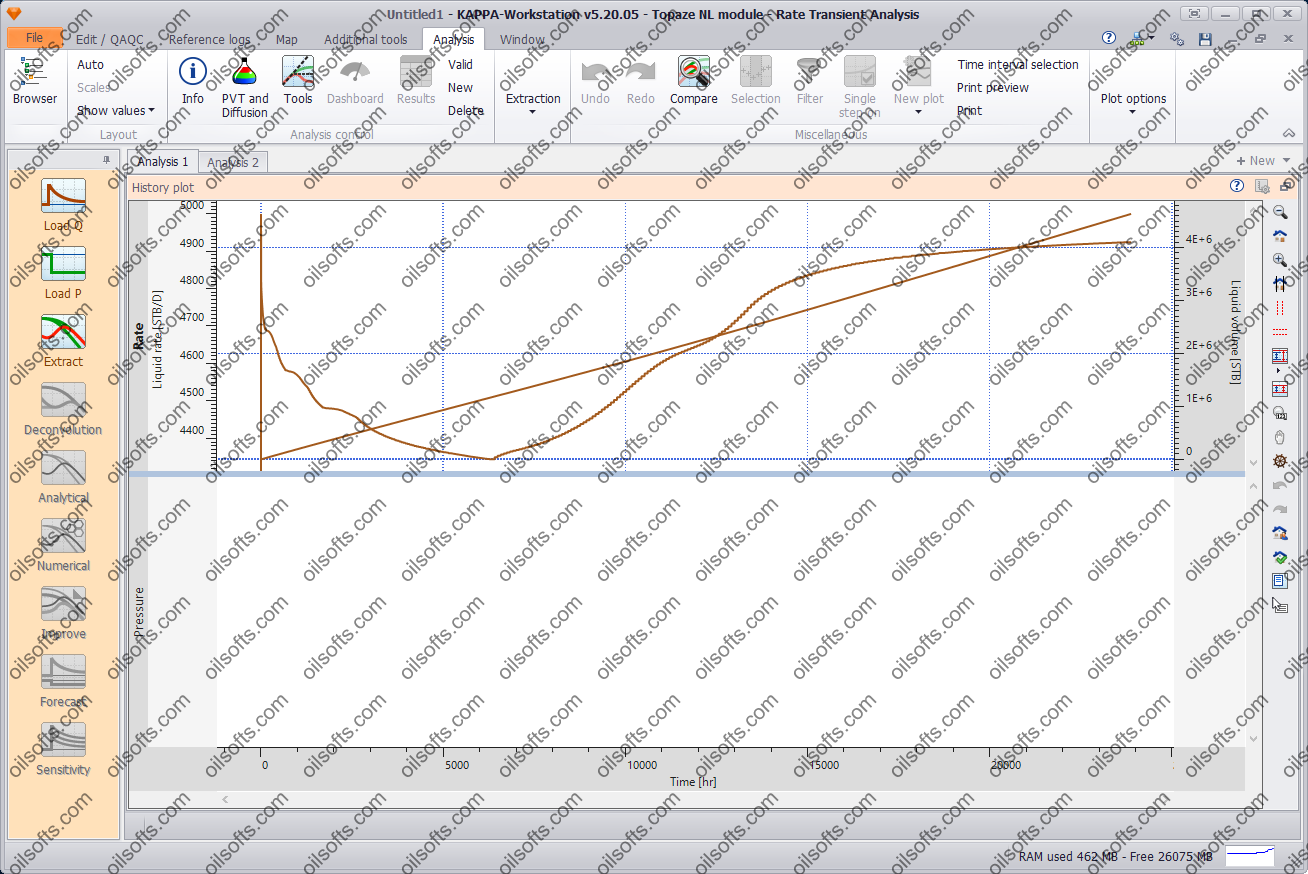This screenshot has width=1308, height=874.
Task: Open help icon in History plot header
Action: click(1237, 186)
